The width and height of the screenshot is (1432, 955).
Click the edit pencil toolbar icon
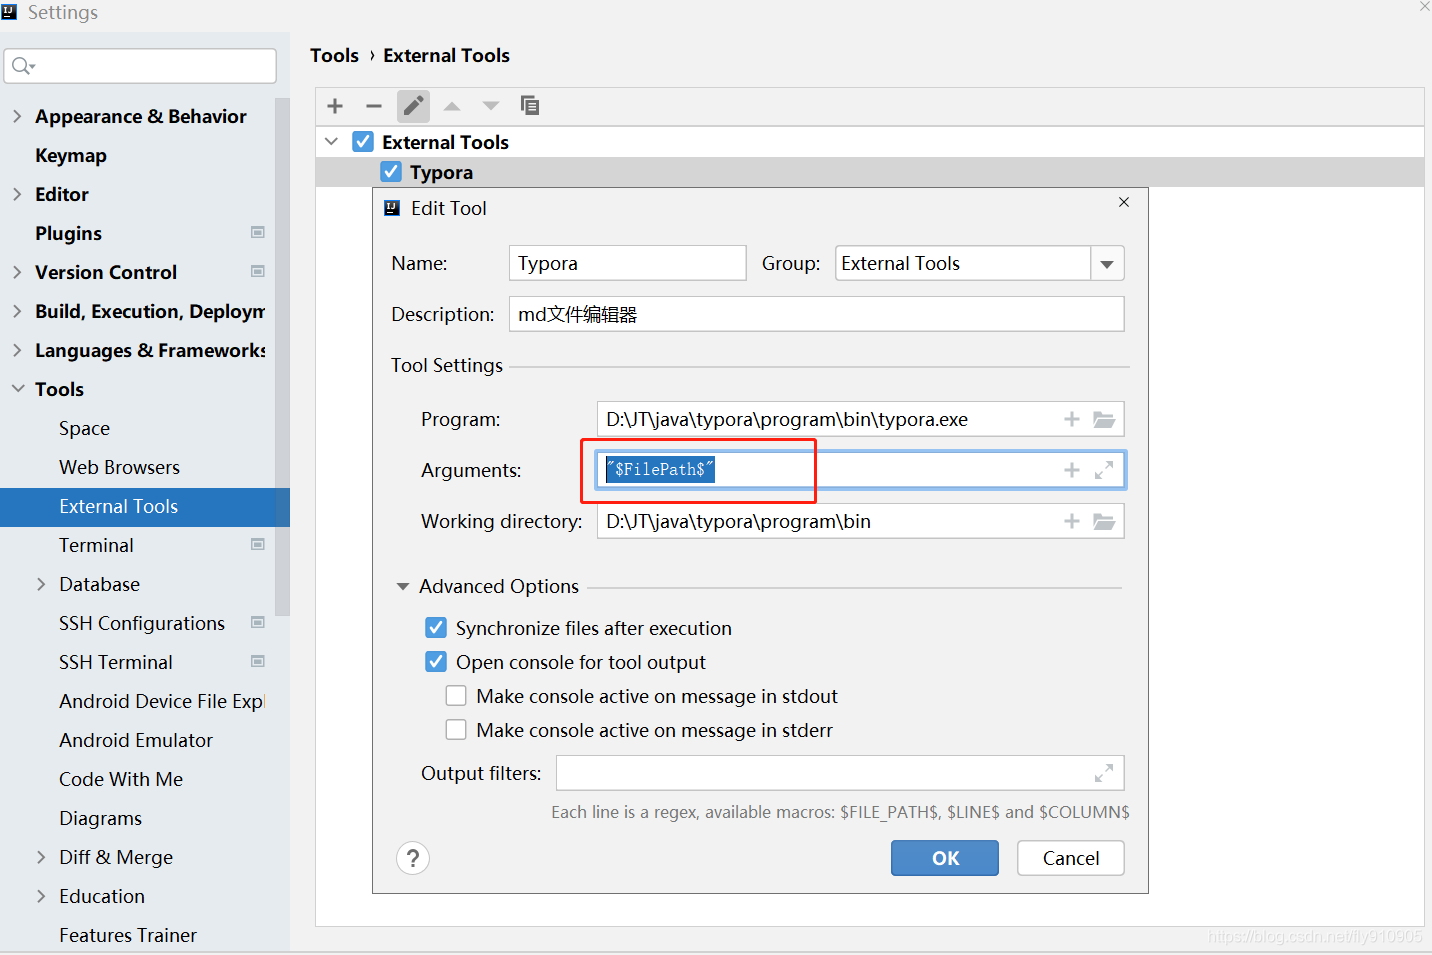click(x=413, y=106)
